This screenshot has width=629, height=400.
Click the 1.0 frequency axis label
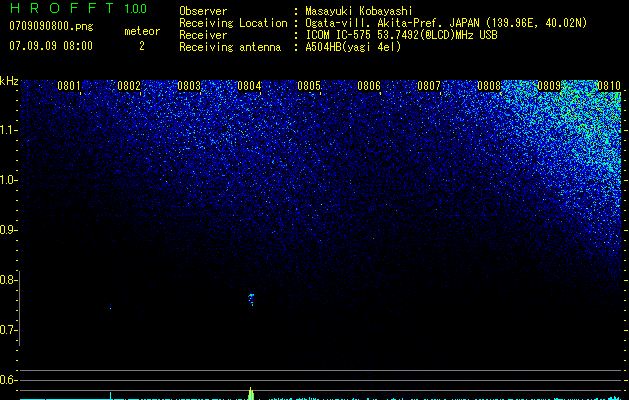(8, 180)
